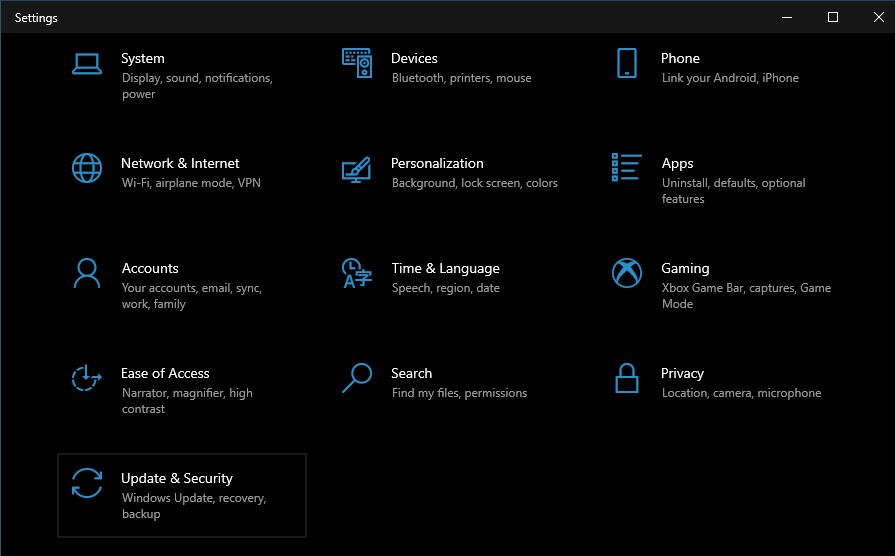This screenshot has height=556, width=895.
Task: Click the Update & Security refresh arrows icon
Action: [87, 483]
